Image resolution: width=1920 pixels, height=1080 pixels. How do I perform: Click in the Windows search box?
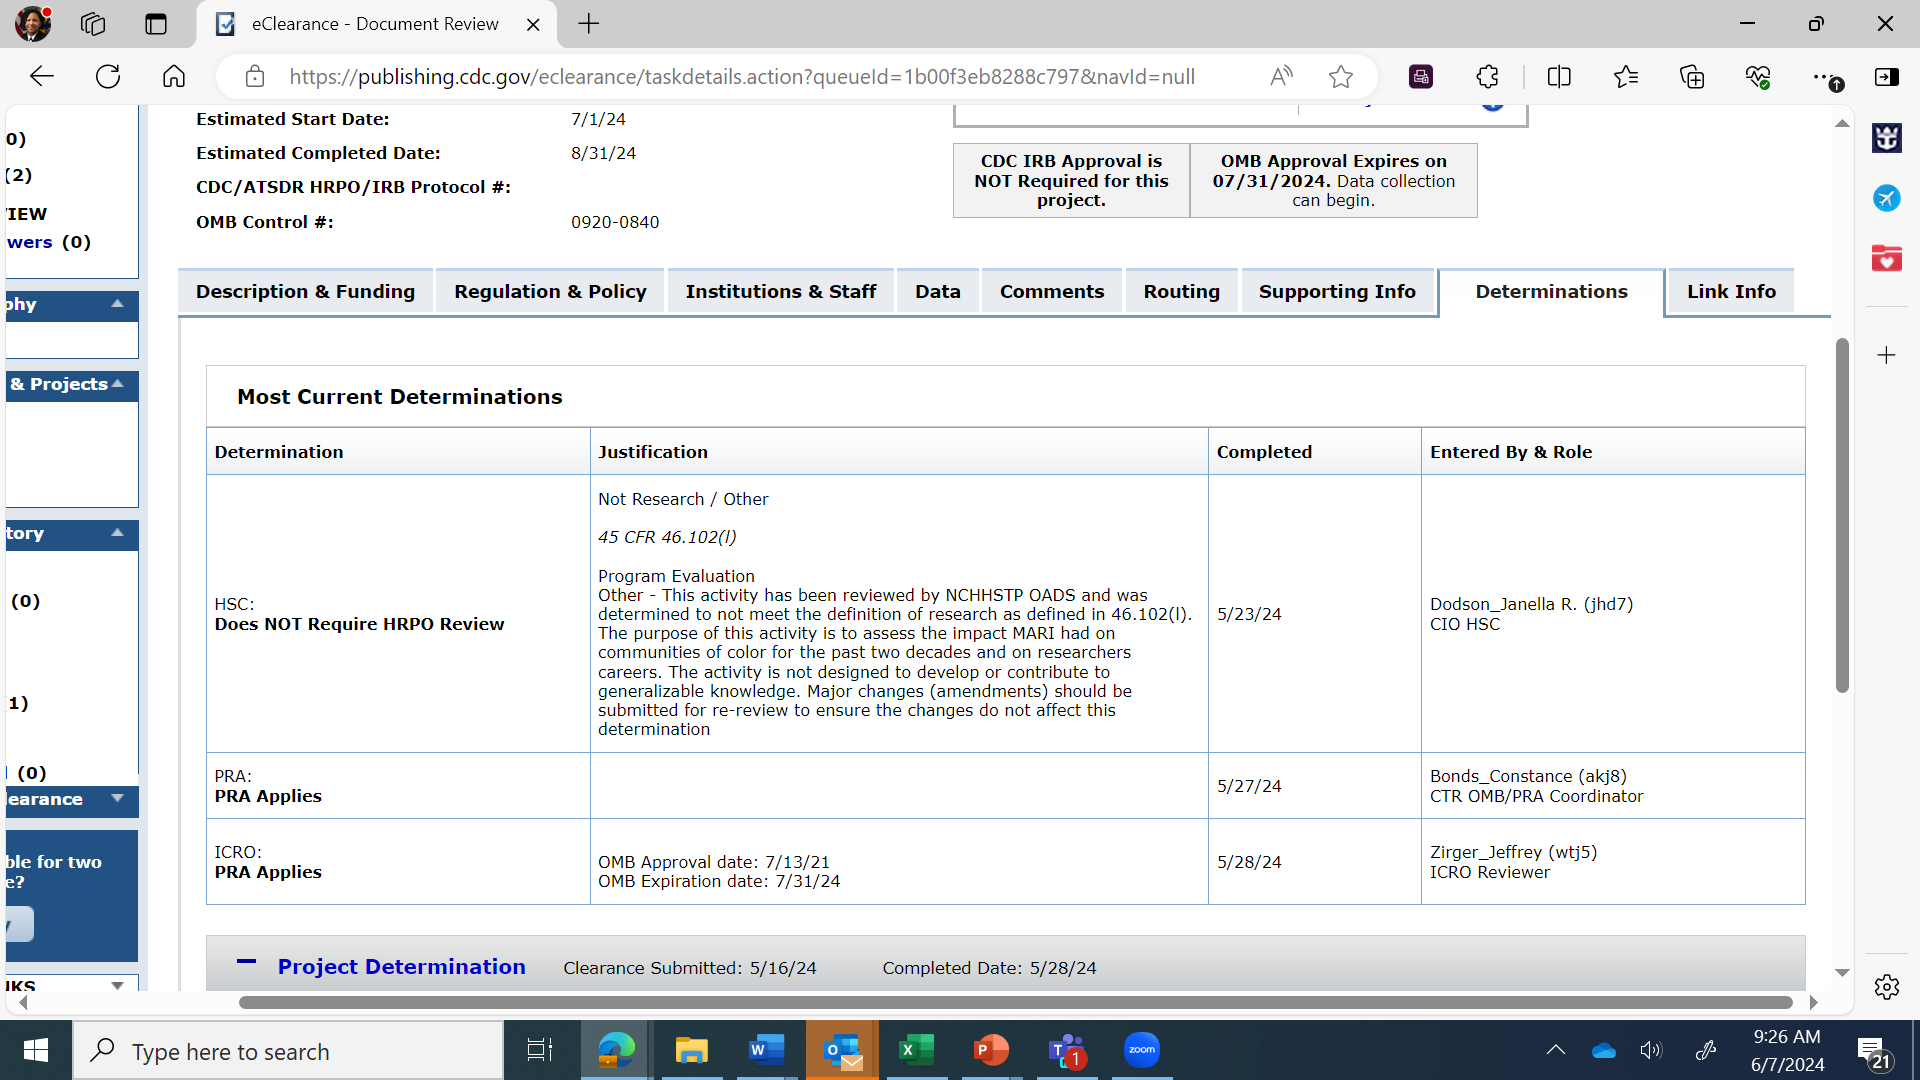point(290,1052)
